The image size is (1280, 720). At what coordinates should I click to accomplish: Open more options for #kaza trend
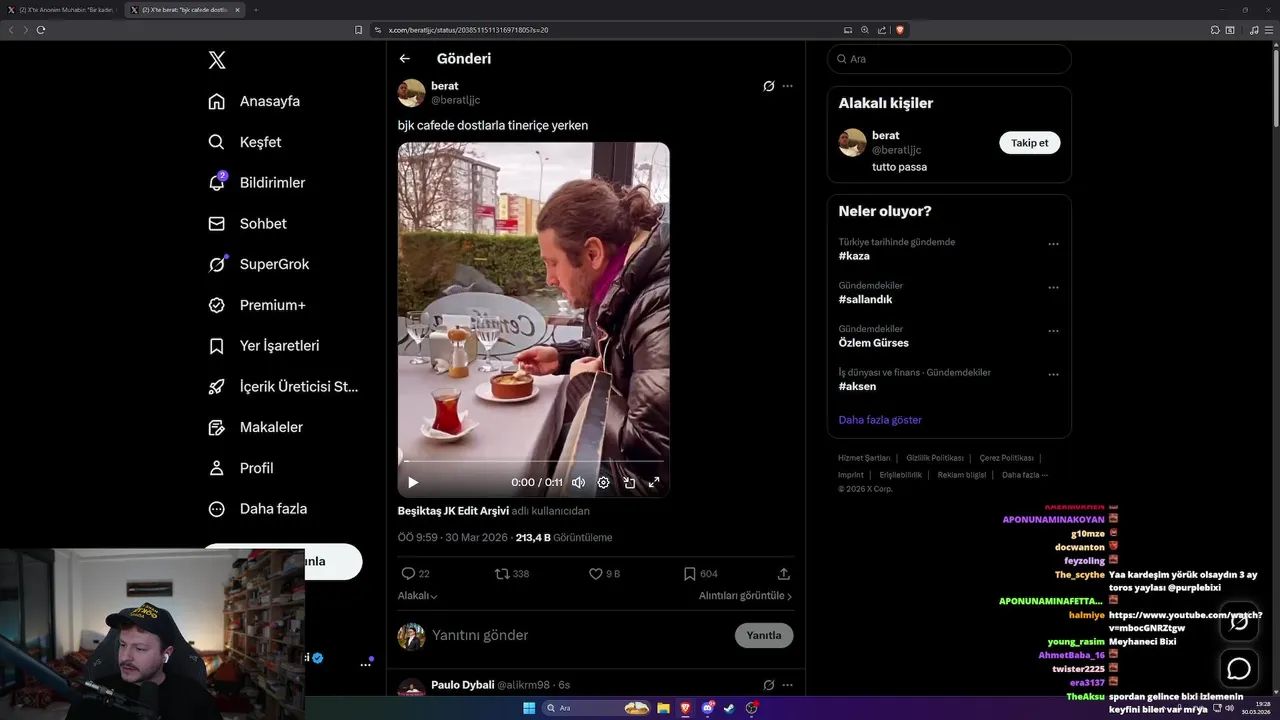[1053, 244]
